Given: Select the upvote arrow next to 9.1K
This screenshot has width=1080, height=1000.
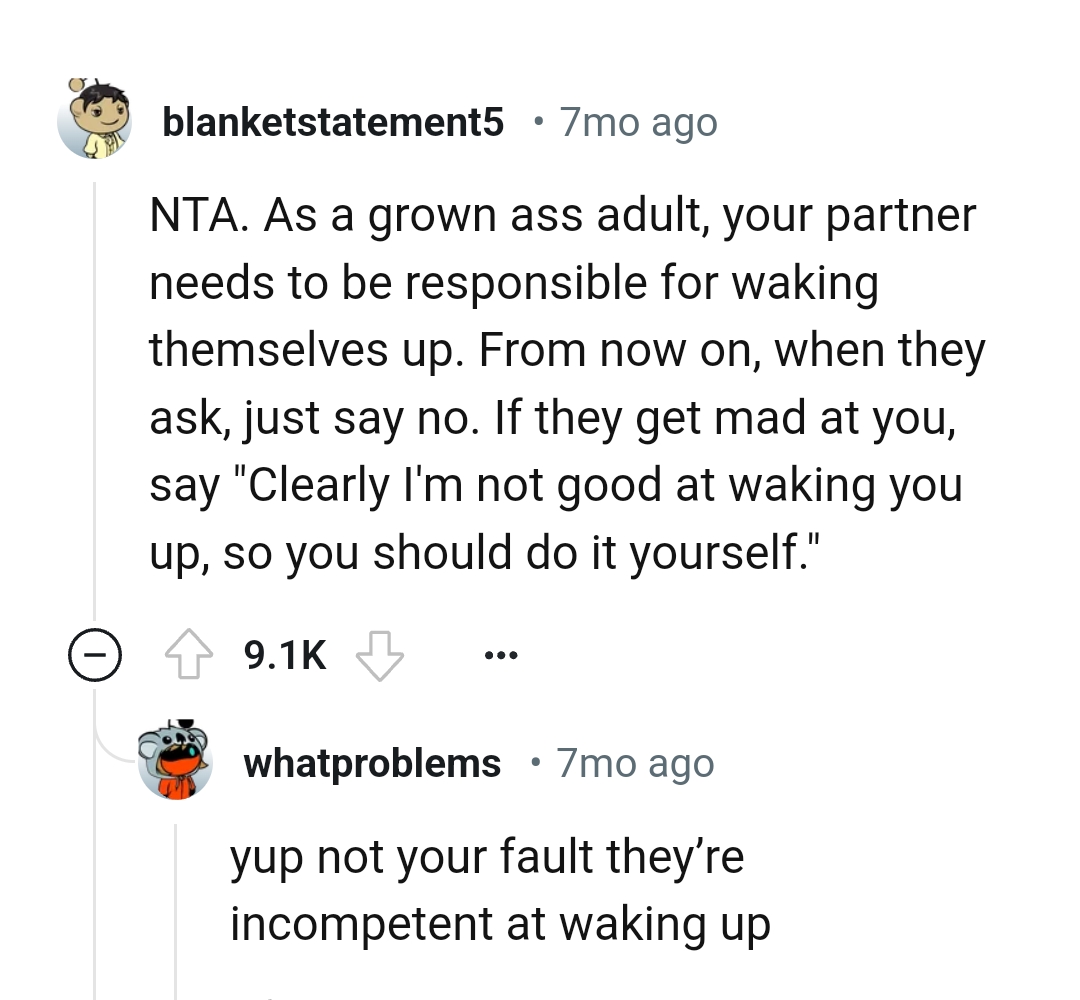Looking at the screenshot, I should pyautogui.click(x=190, y=653).
